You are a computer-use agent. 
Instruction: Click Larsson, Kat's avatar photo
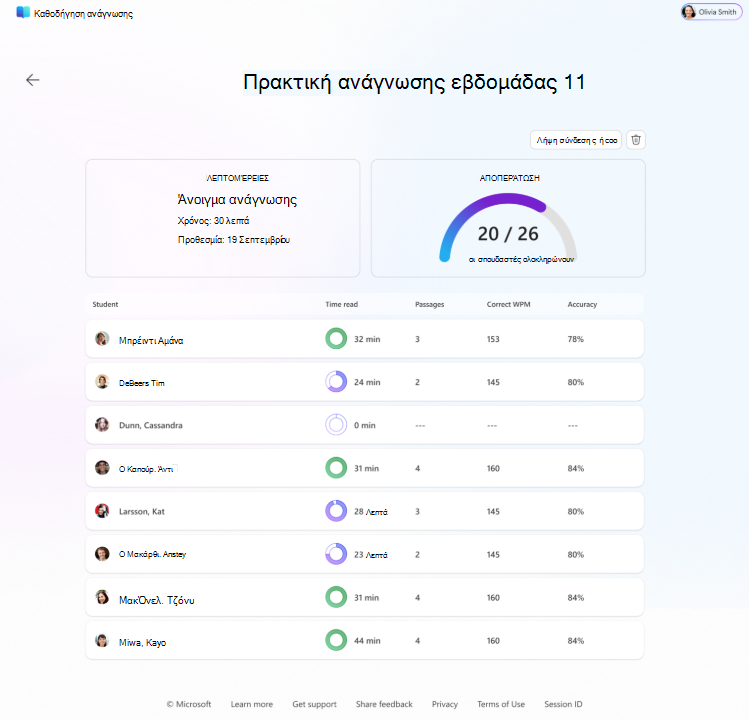coord(102,511)
